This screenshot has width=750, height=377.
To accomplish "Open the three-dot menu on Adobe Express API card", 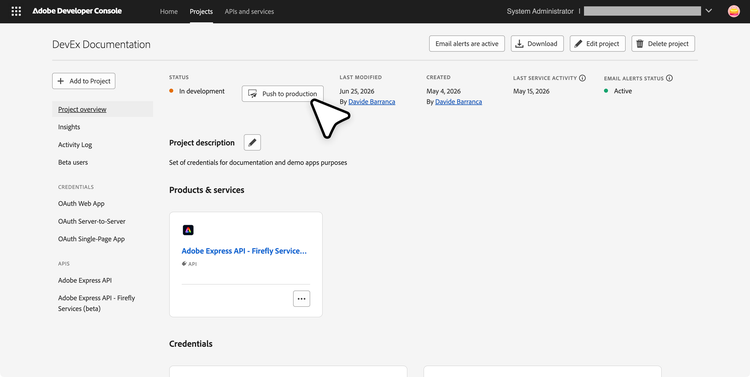I will (x=301, y=299).
